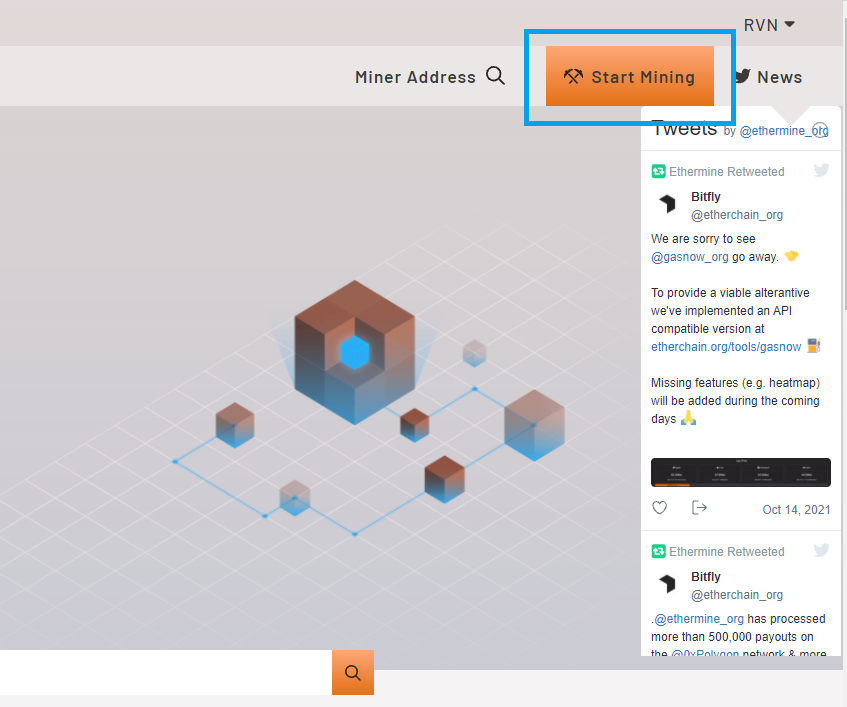Screen dimensions: 847x707
Task: Open the News menu item
Action: click(x=779, y=77)
